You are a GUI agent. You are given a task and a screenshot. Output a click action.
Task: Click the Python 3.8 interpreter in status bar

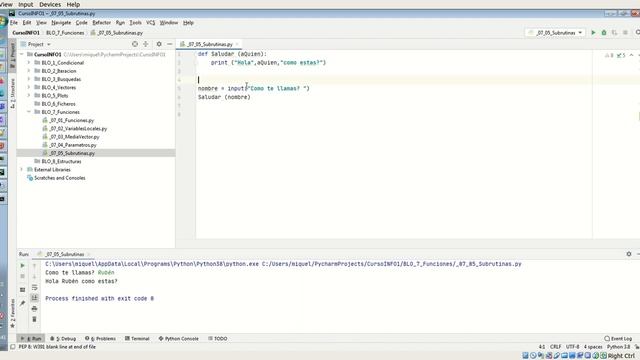click(618, 347)
